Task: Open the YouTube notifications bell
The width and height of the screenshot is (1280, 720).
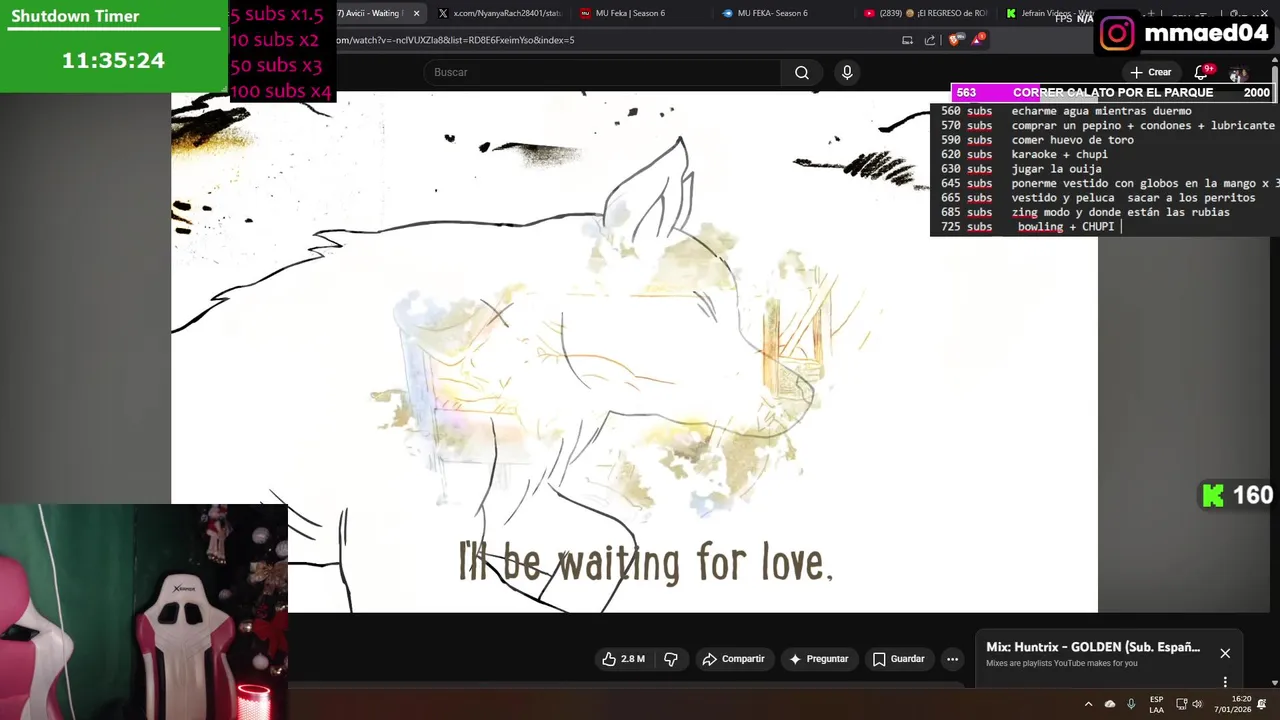Action: (x=1202, y=72)
